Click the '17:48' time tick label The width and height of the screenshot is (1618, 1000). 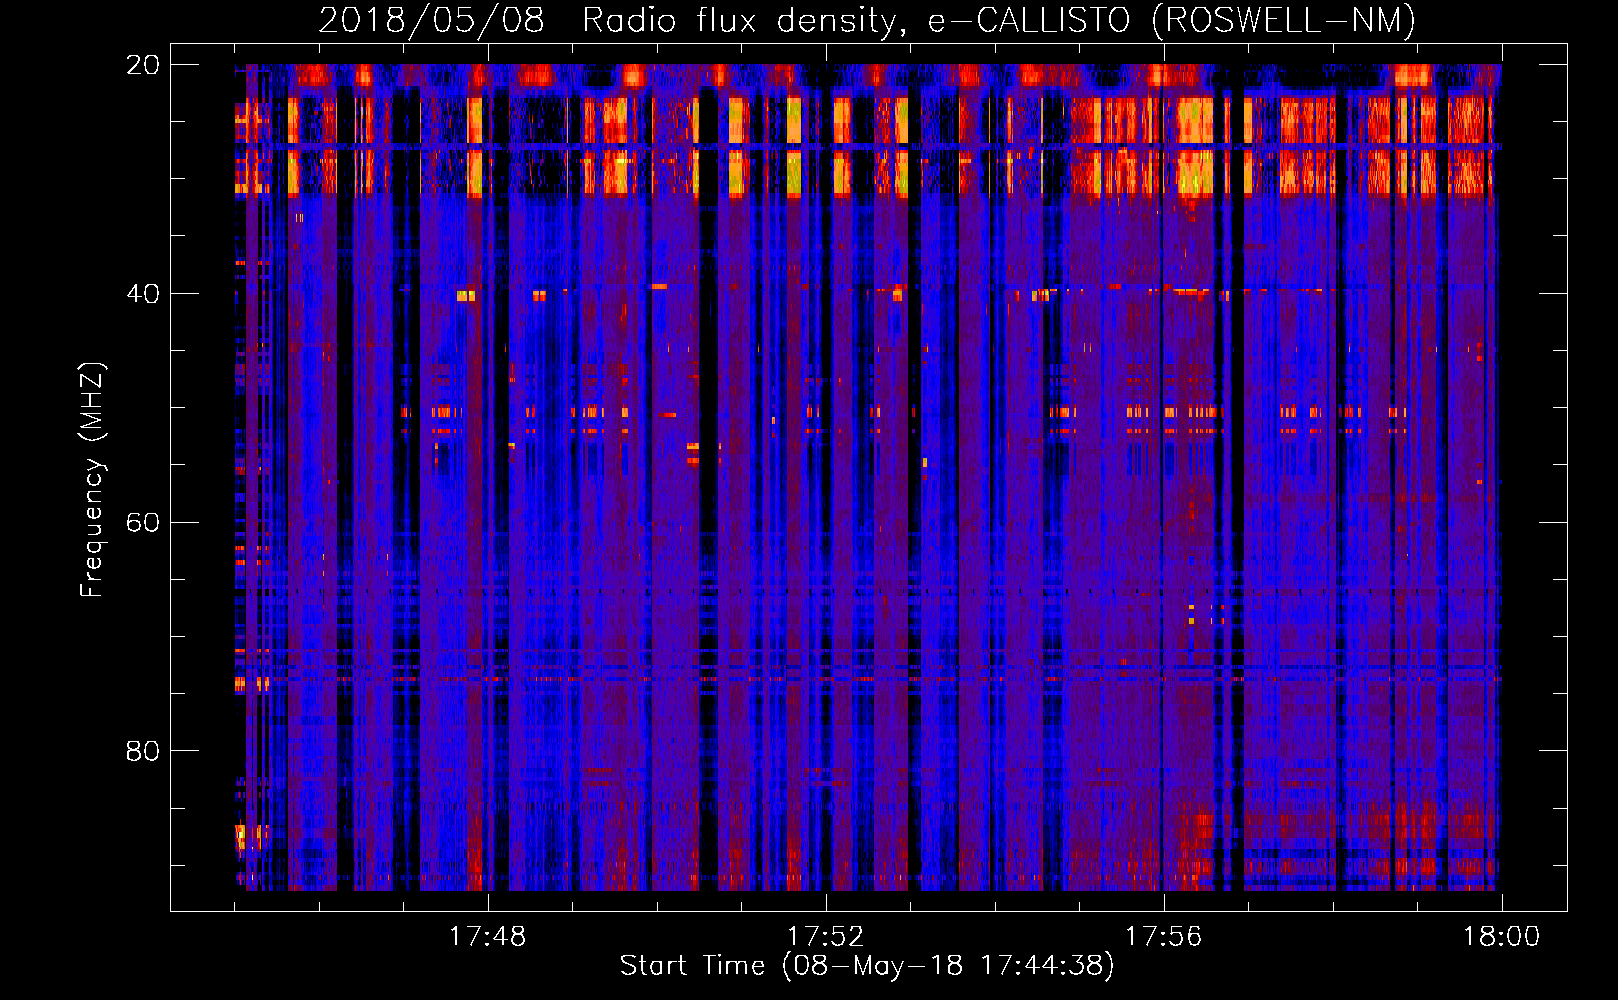point(487,937)
